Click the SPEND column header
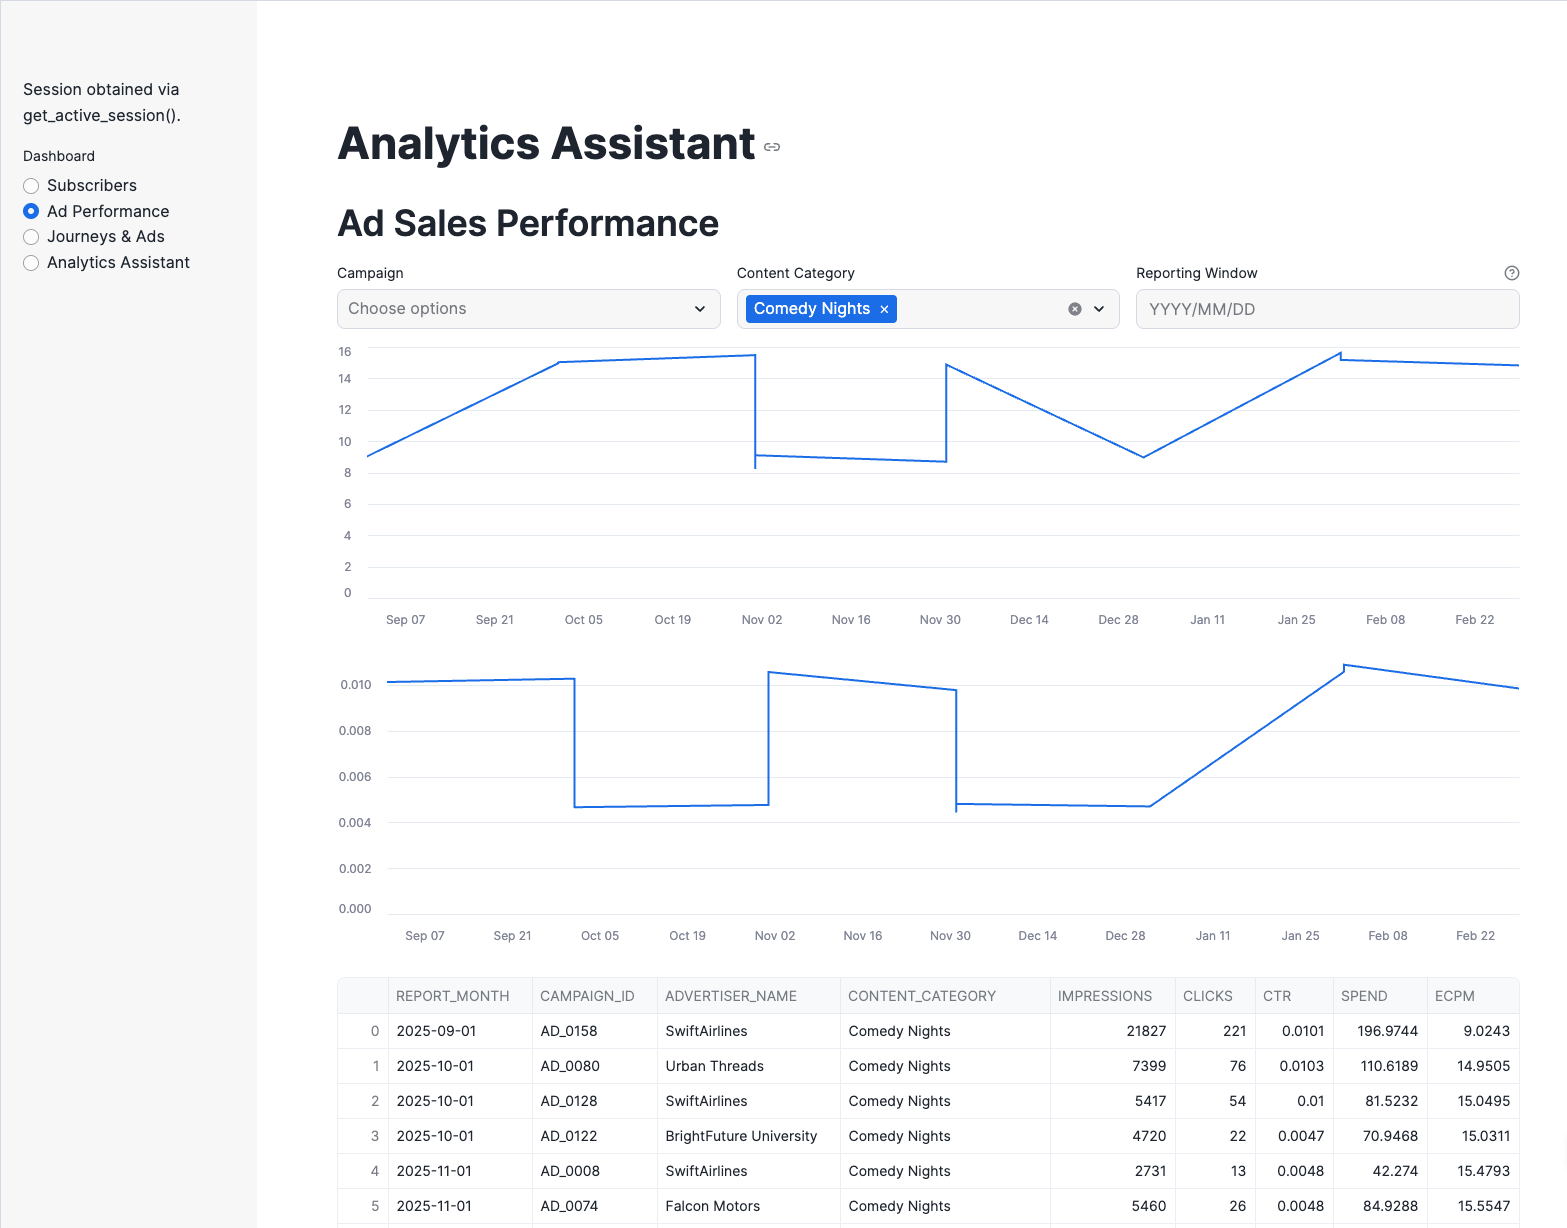Screen dimensions: 1567x1228 [1363, 996]
